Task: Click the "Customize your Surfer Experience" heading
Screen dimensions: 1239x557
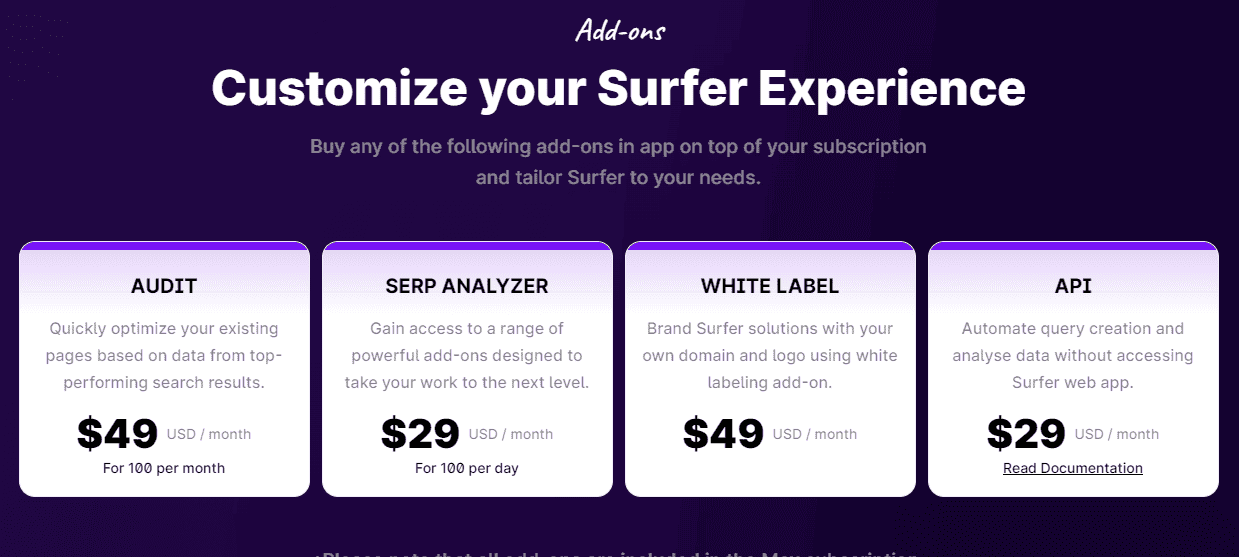Action: point(618,88)
